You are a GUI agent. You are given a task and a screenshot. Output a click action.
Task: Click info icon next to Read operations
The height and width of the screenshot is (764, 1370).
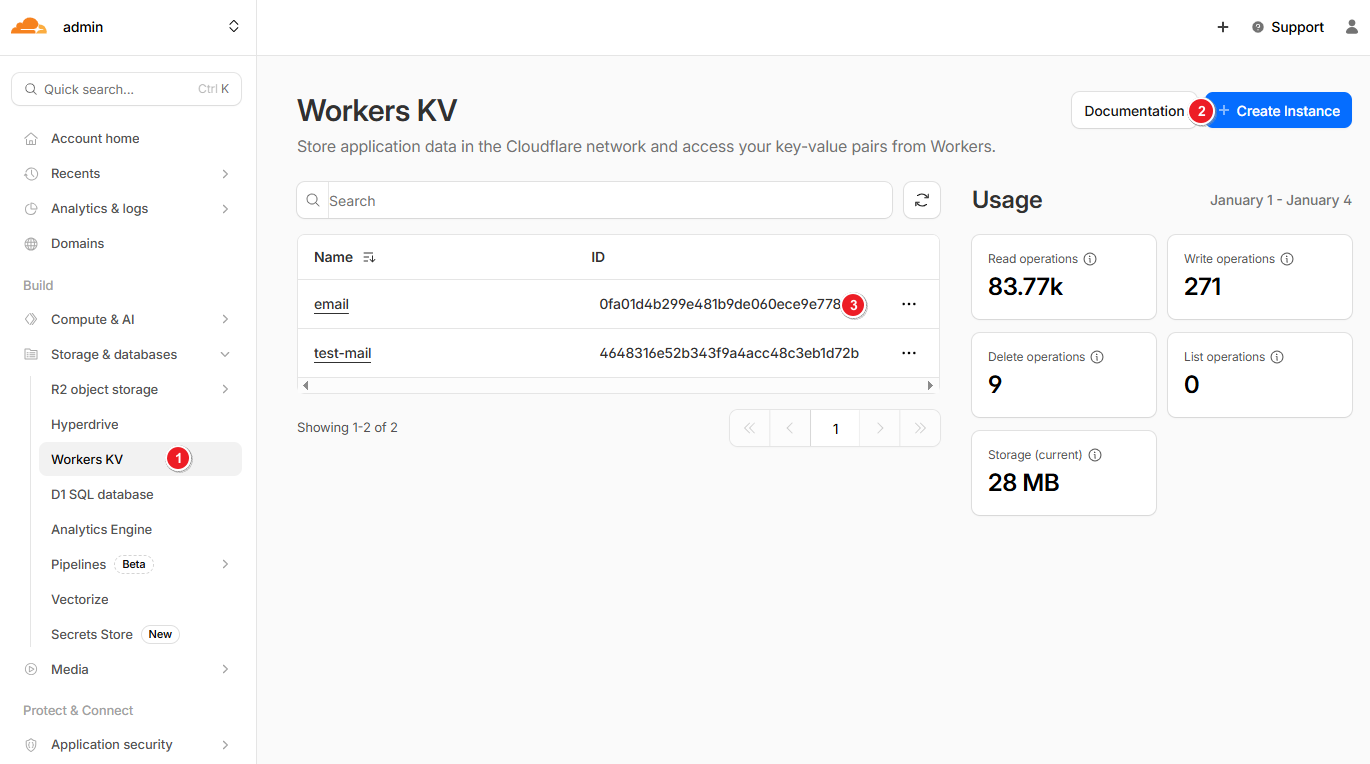1090,259
